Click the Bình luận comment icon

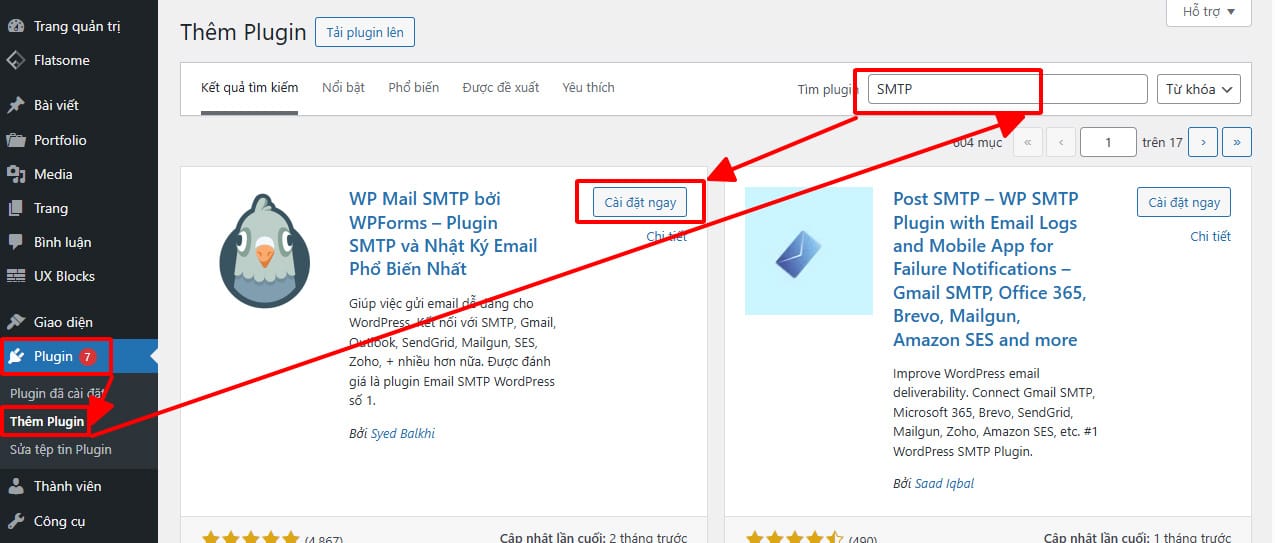click(16, 242)
